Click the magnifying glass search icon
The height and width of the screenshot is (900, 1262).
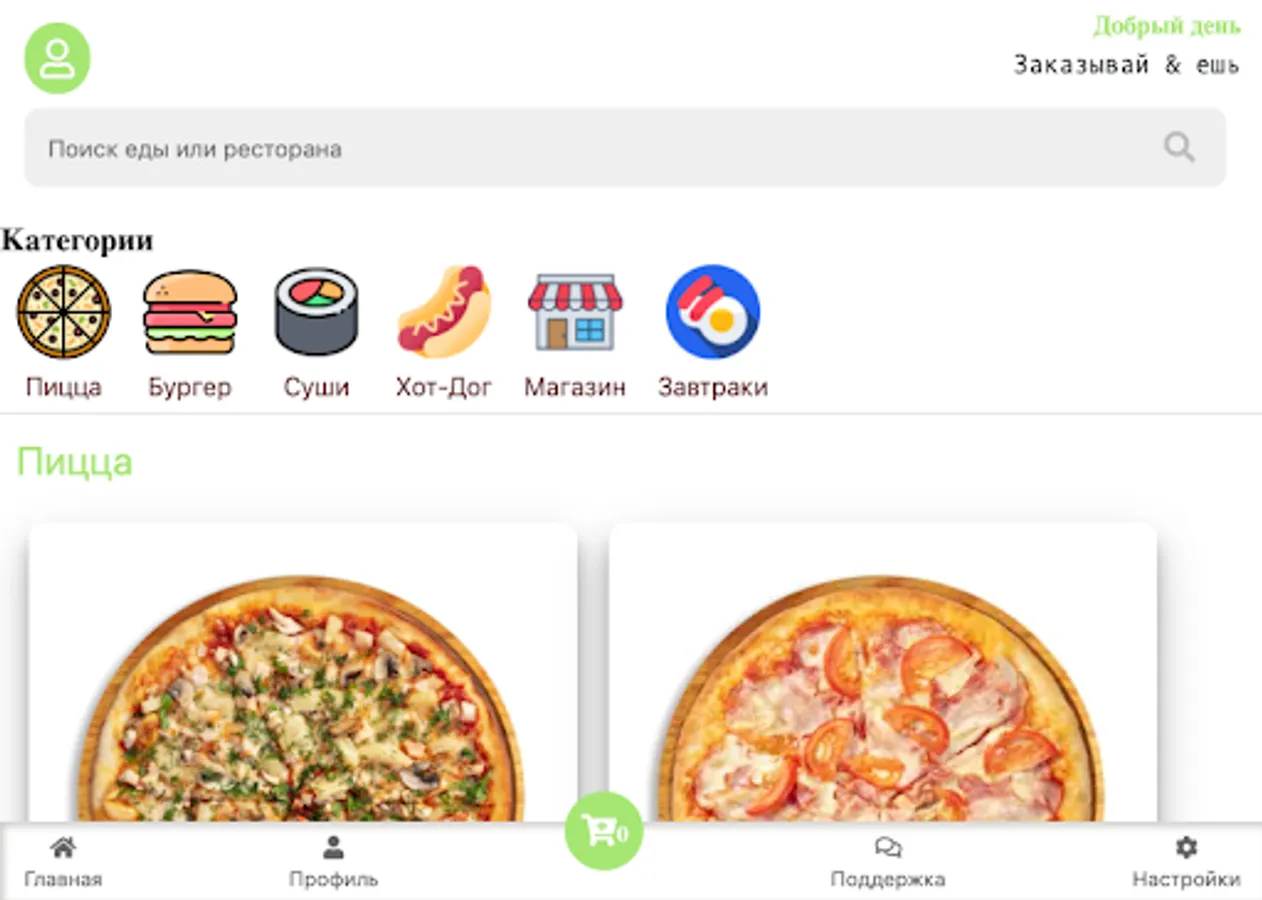1179,148
